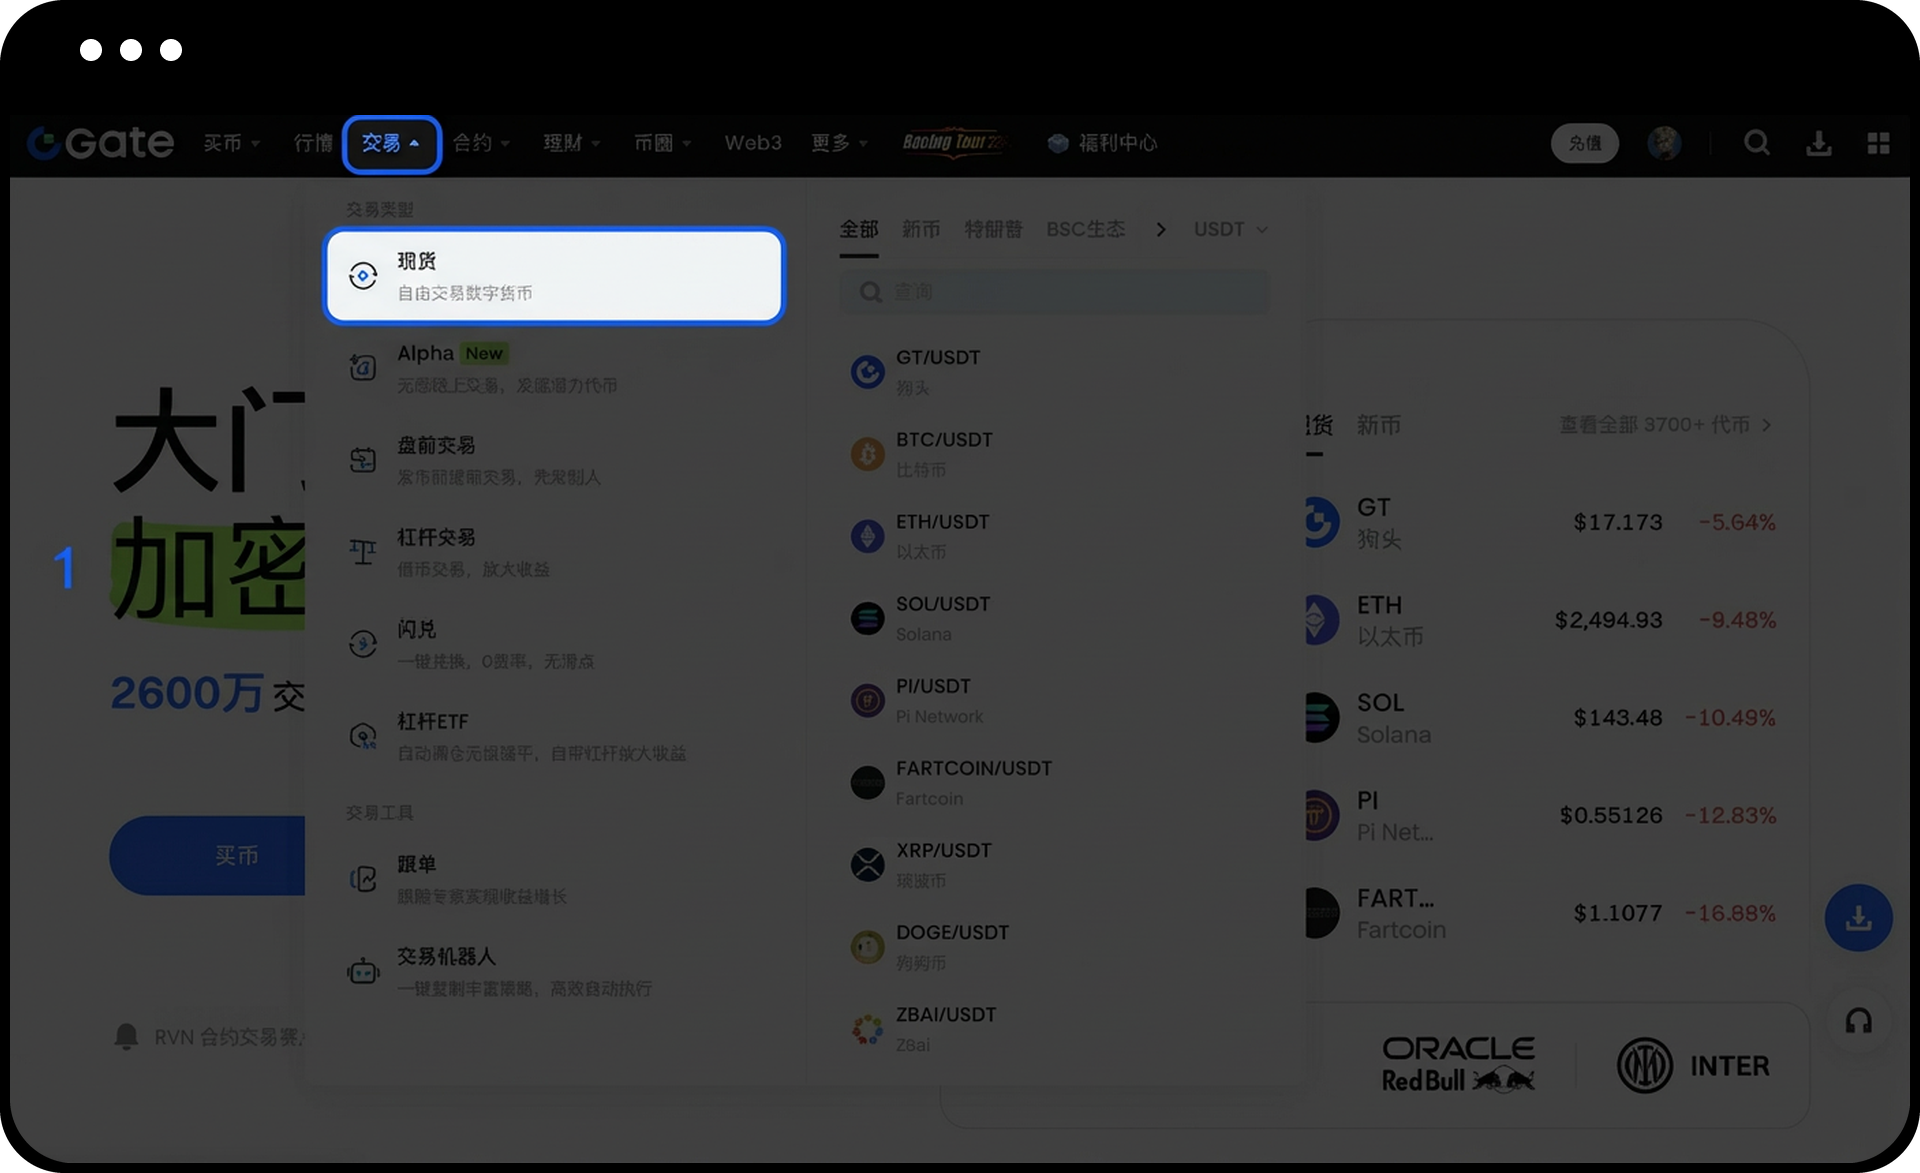
Task: Open the grid apps menu icon
Action: point(1878,143)
